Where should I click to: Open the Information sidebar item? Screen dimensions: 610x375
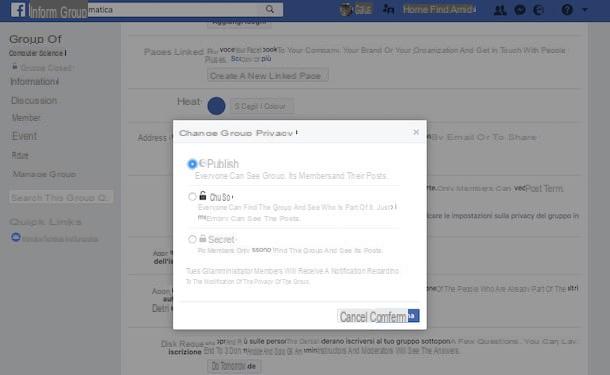(x=34, y=82)
